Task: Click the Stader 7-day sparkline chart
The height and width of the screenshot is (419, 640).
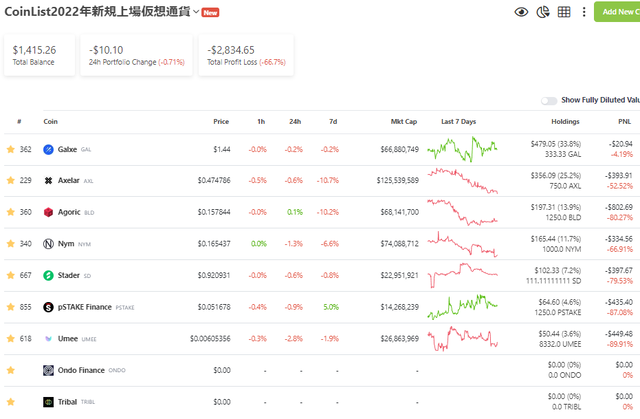Action: tap(462, 275)
